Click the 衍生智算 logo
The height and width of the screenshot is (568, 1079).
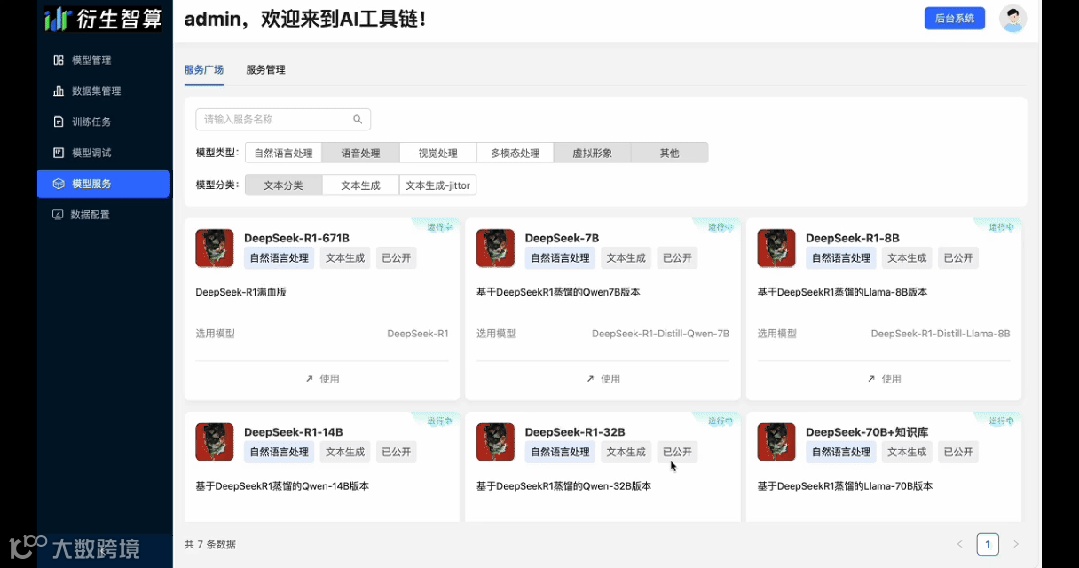(x=103, y=19)
